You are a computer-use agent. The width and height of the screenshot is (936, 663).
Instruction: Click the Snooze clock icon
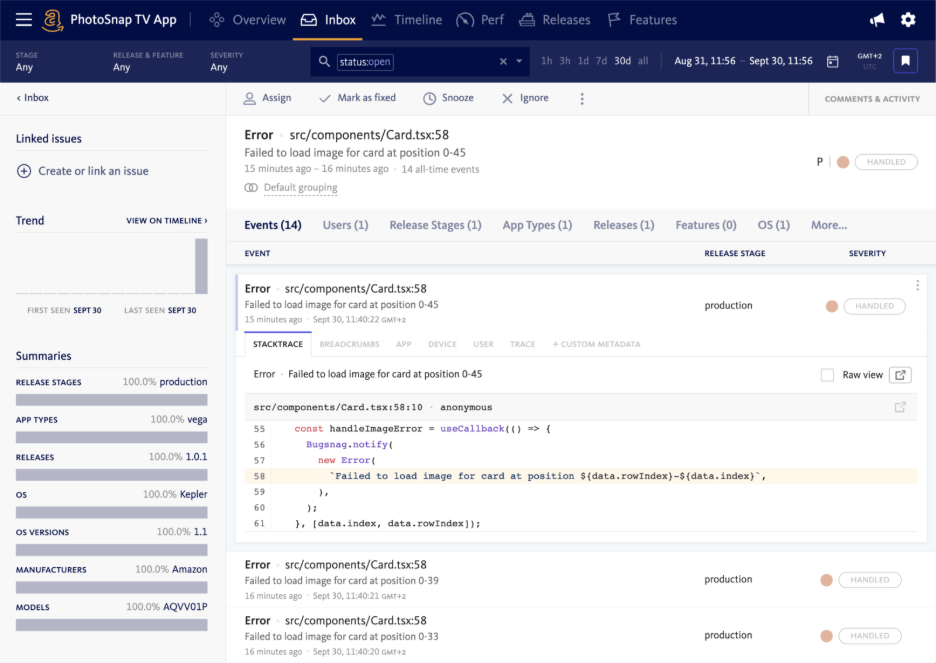pos(429,98)
